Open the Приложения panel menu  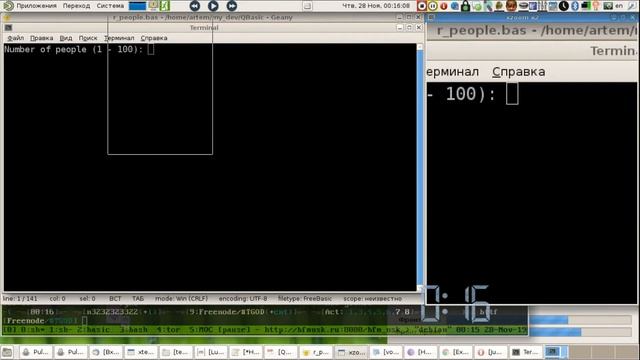(36, 6)
